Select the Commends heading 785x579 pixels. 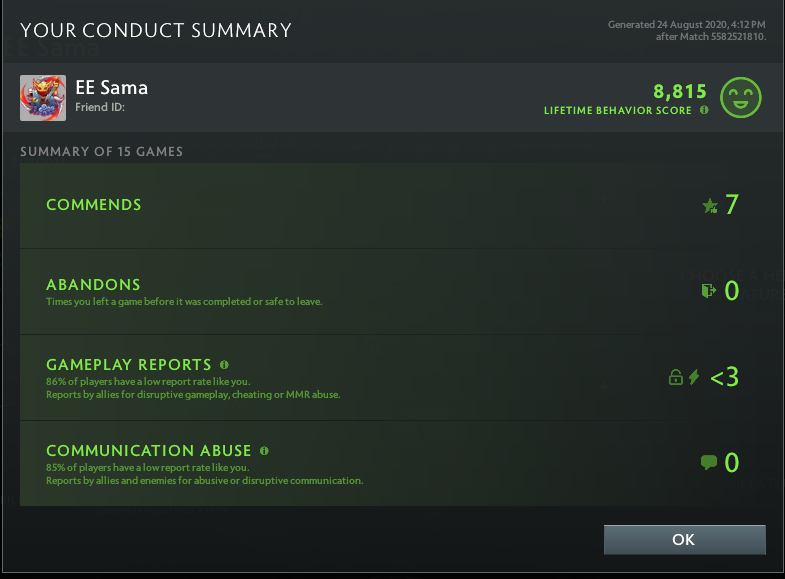point(94,205)
